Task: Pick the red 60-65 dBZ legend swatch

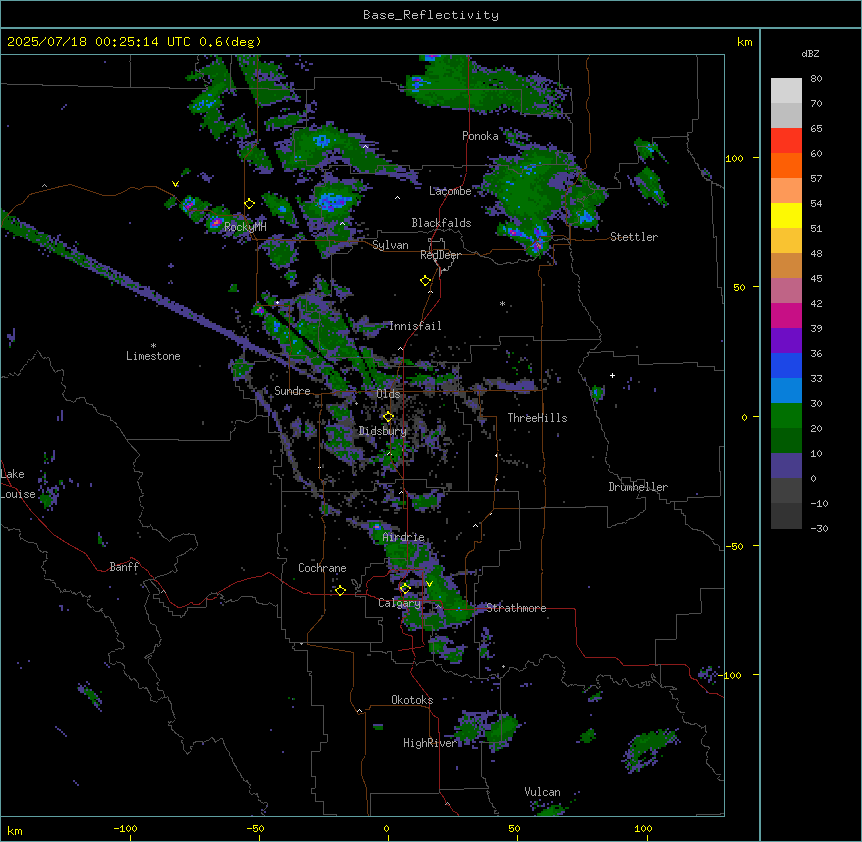Action: 786,140
